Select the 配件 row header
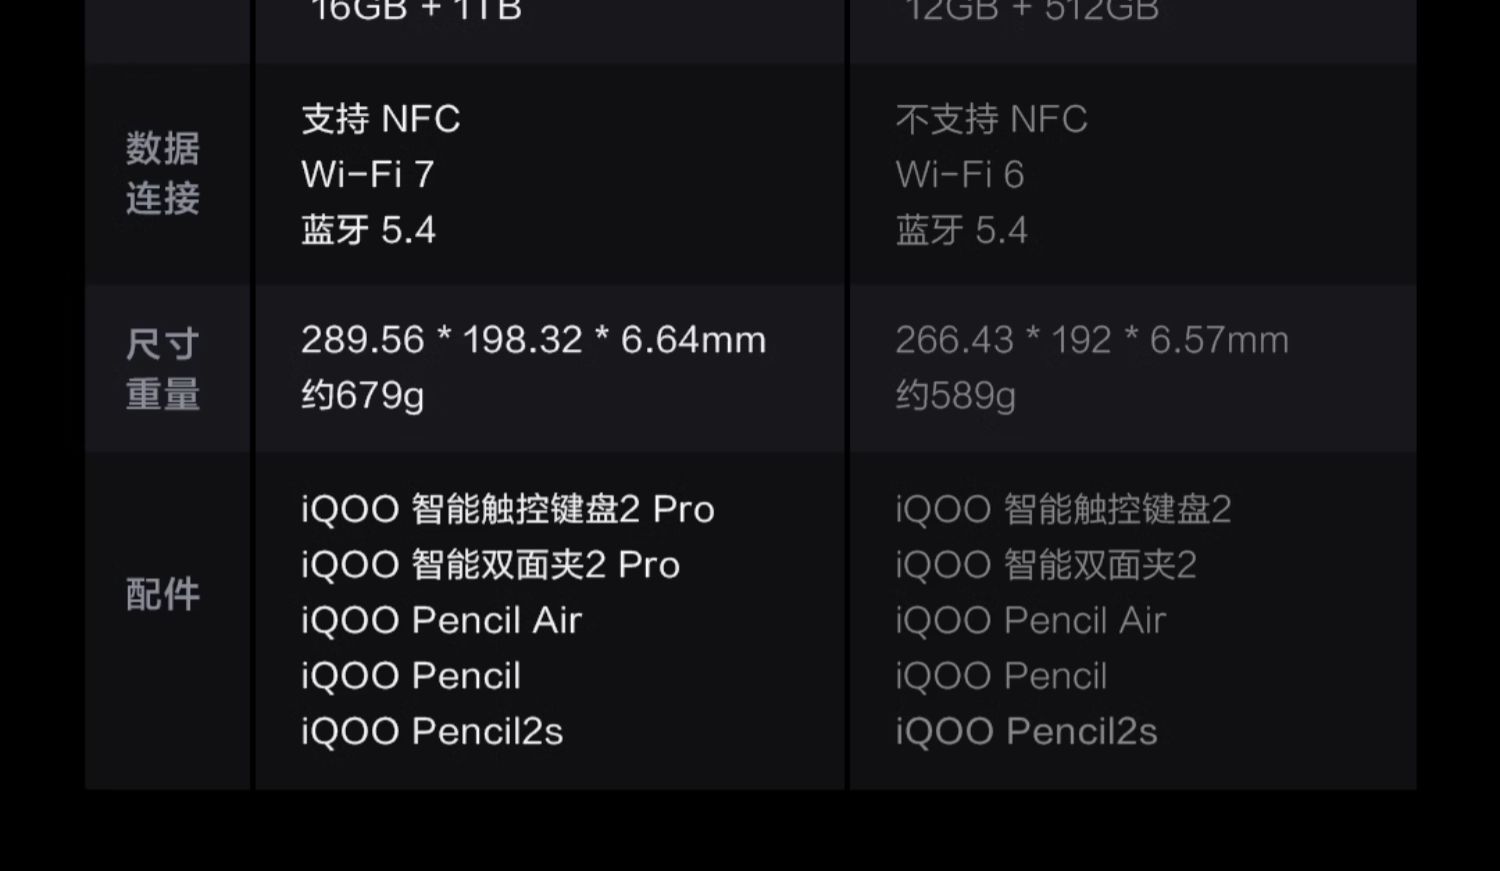The width and height of the screenshot is (1500, 871). (x=163, y=594)
